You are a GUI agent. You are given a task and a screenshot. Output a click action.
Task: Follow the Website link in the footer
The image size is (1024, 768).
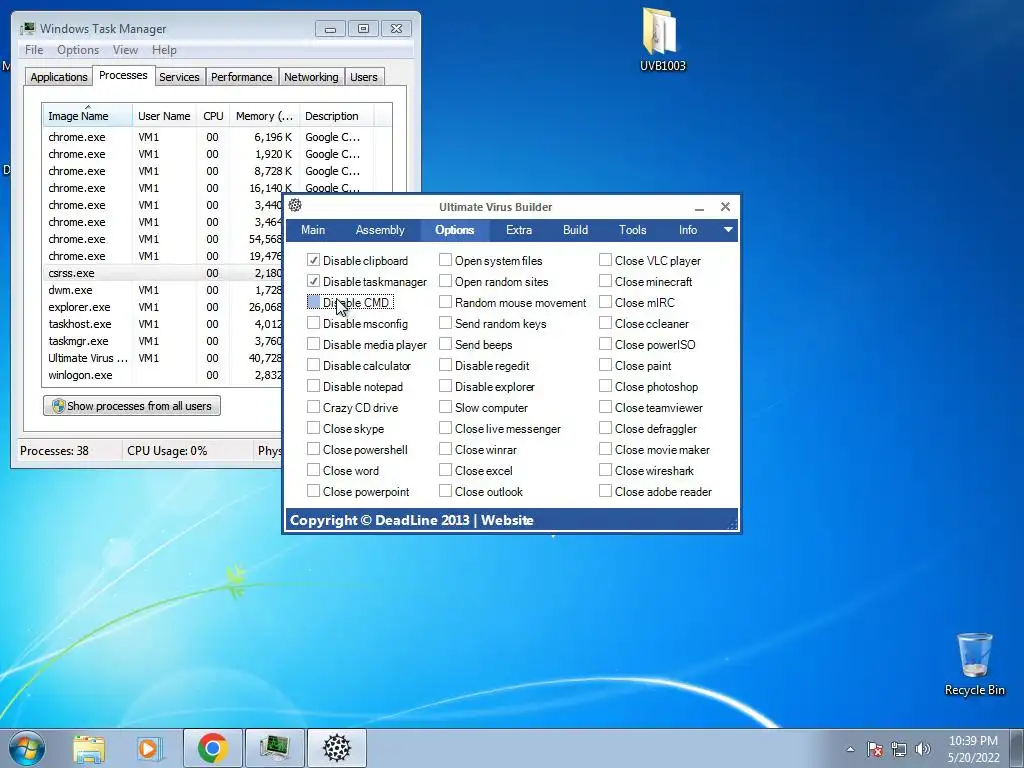click(507, 520)
